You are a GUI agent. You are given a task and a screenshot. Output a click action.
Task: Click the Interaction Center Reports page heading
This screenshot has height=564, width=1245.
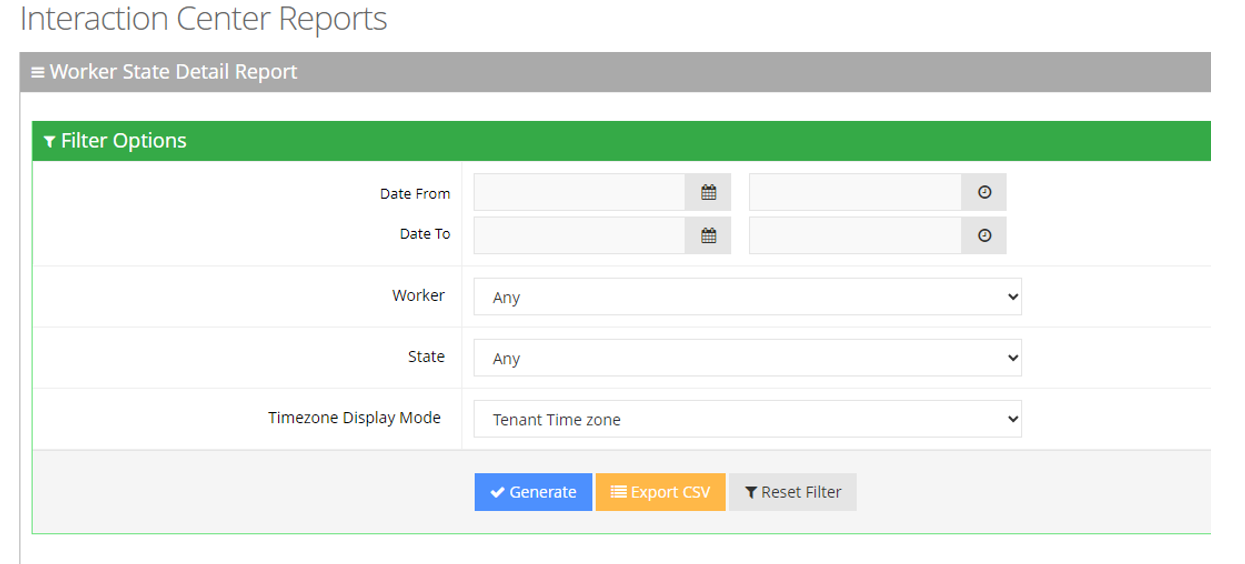coord(203,19)
